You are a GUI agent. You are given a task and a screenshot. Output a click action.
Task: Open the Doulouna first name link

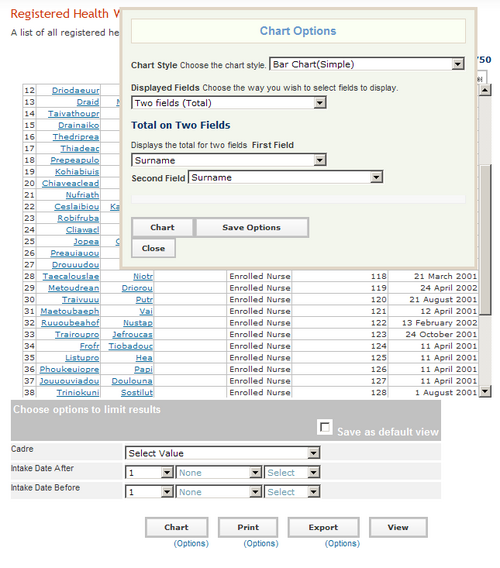click(132, 381)
